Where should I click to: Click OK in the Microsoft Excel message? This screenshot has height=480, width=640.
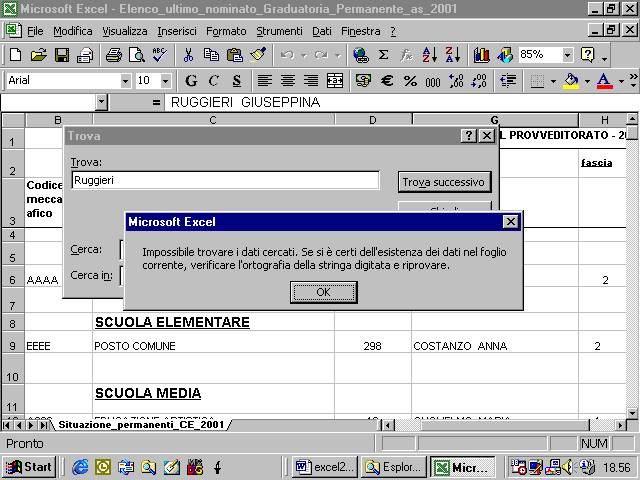coord(324,292)
